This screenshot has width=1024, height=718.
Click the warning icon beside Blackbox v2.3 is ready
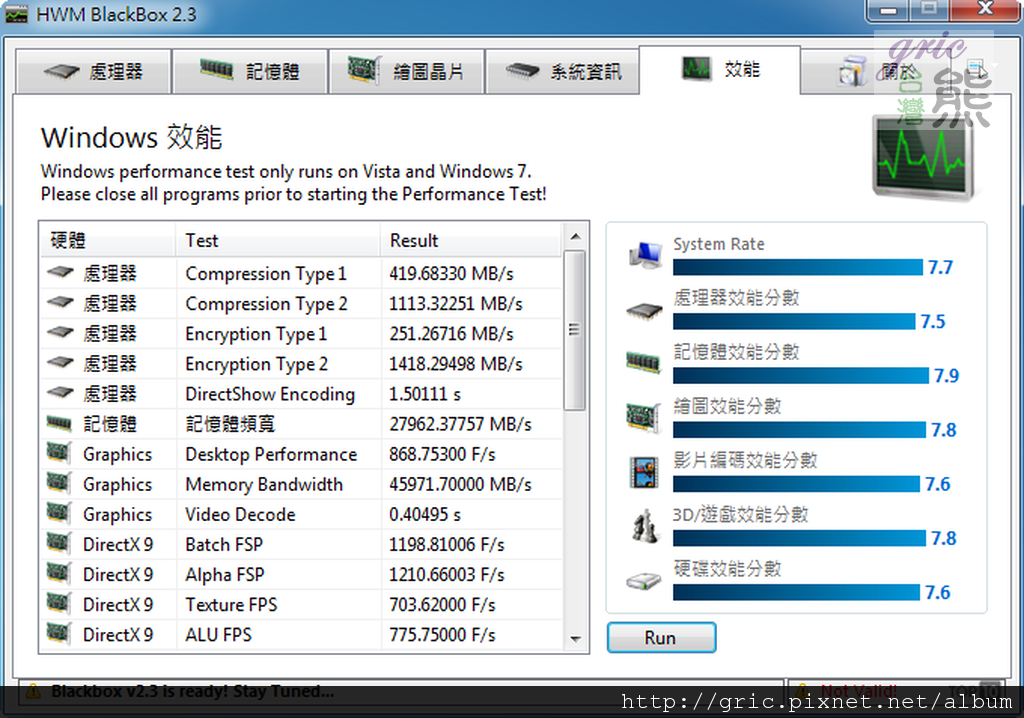click(33, 691)
